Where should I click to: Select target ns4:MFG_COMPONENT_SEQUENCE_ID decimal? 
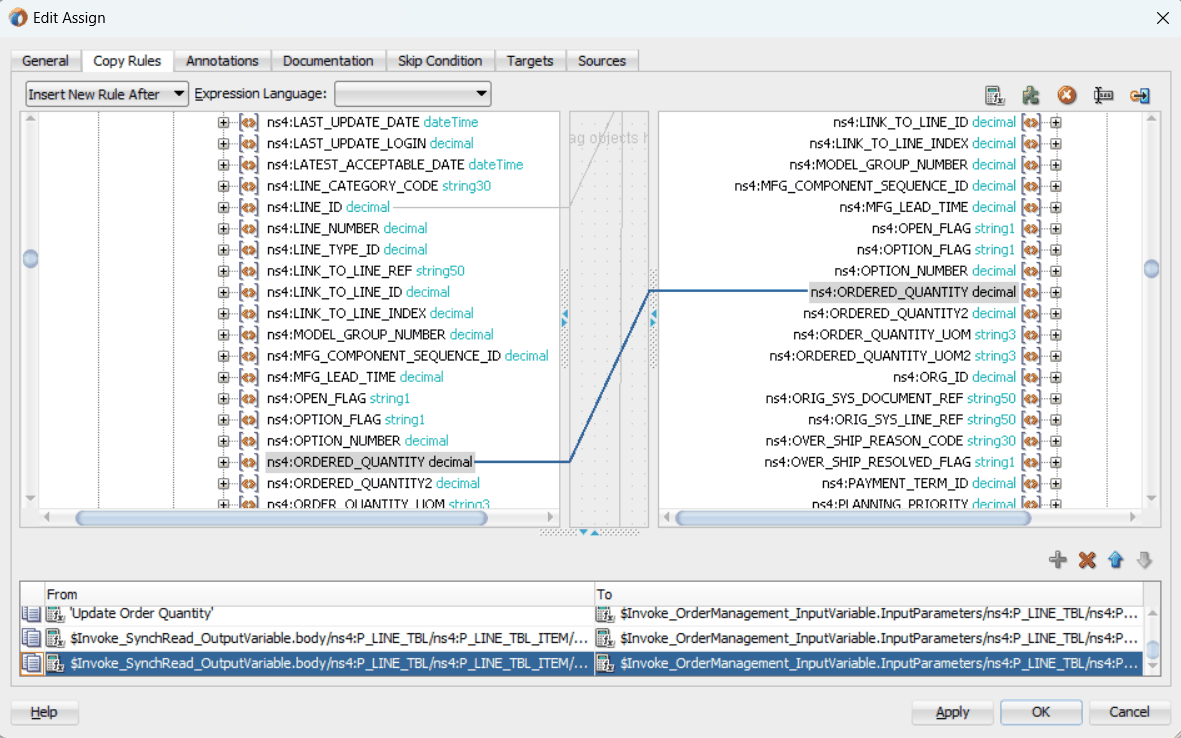875,186
